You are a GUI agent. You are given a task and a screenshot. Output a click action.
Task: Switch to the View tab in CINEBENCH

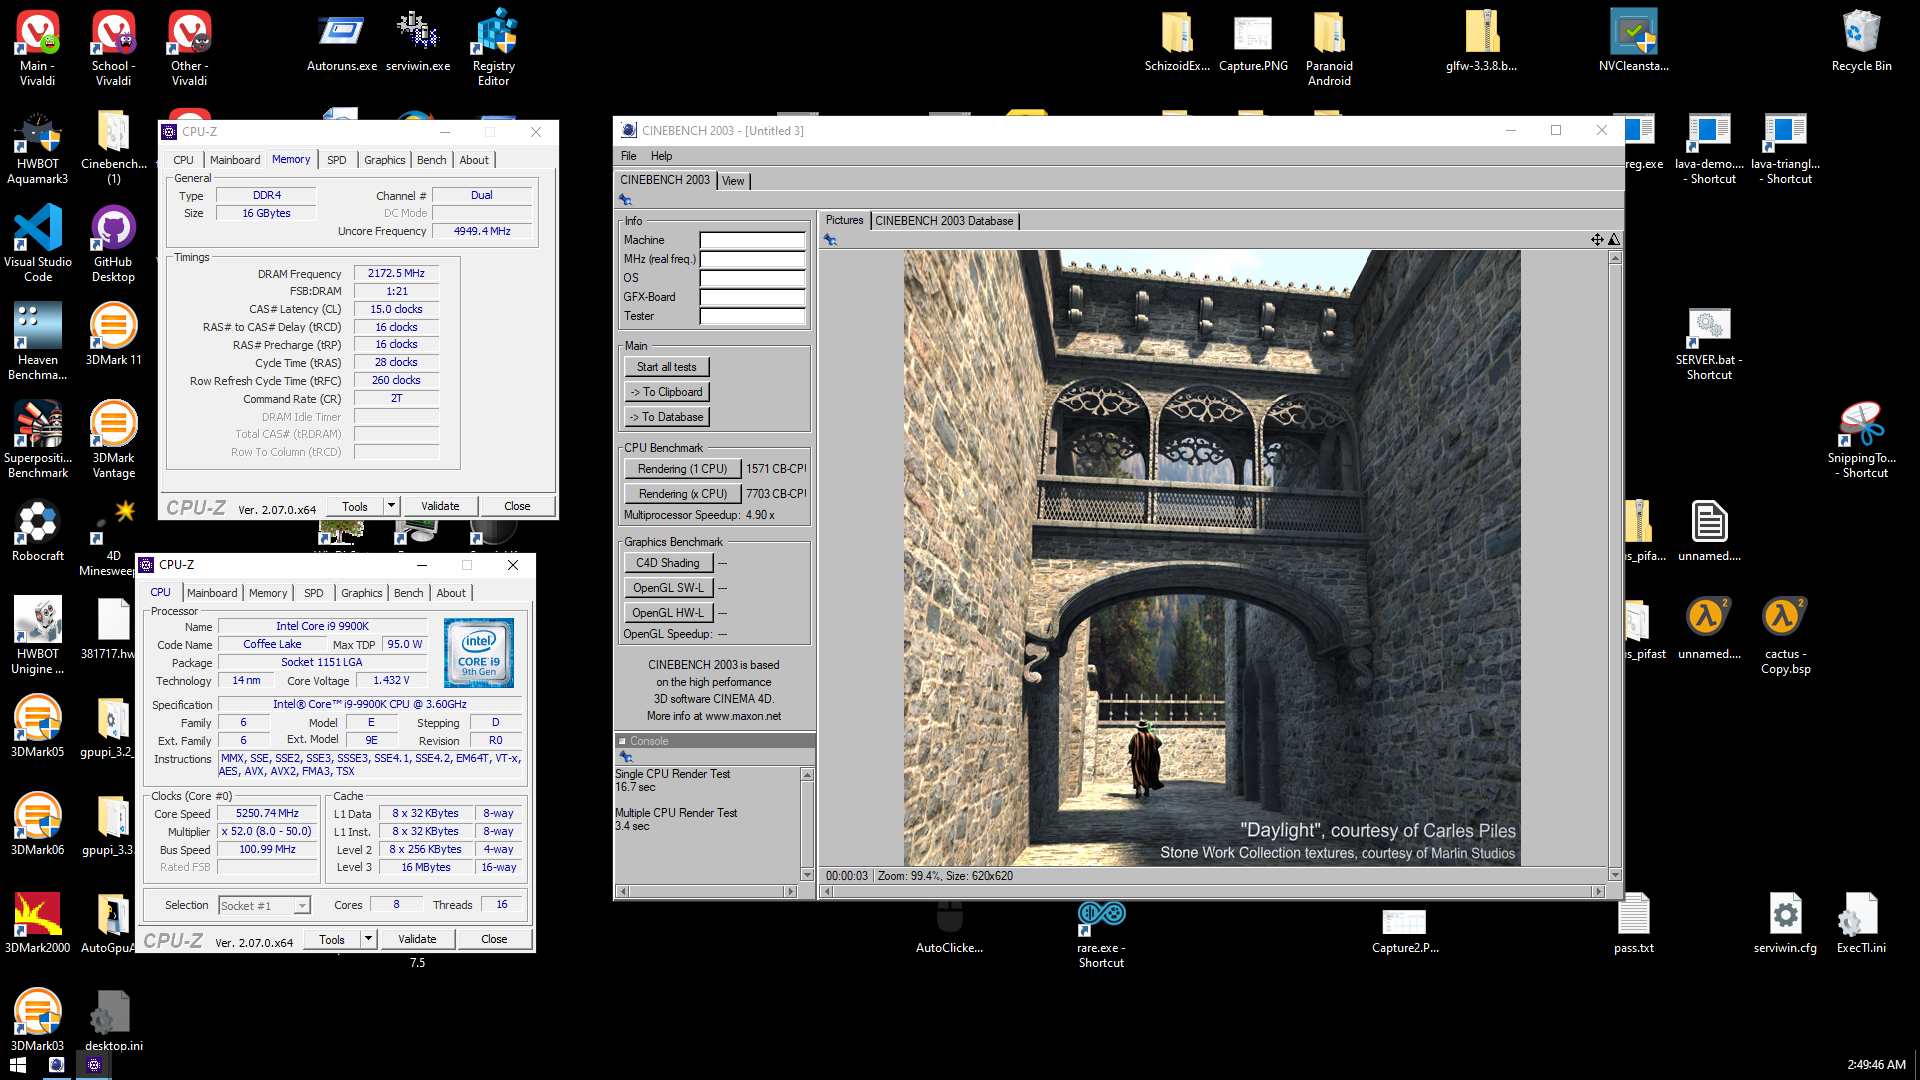click(733, 181)
